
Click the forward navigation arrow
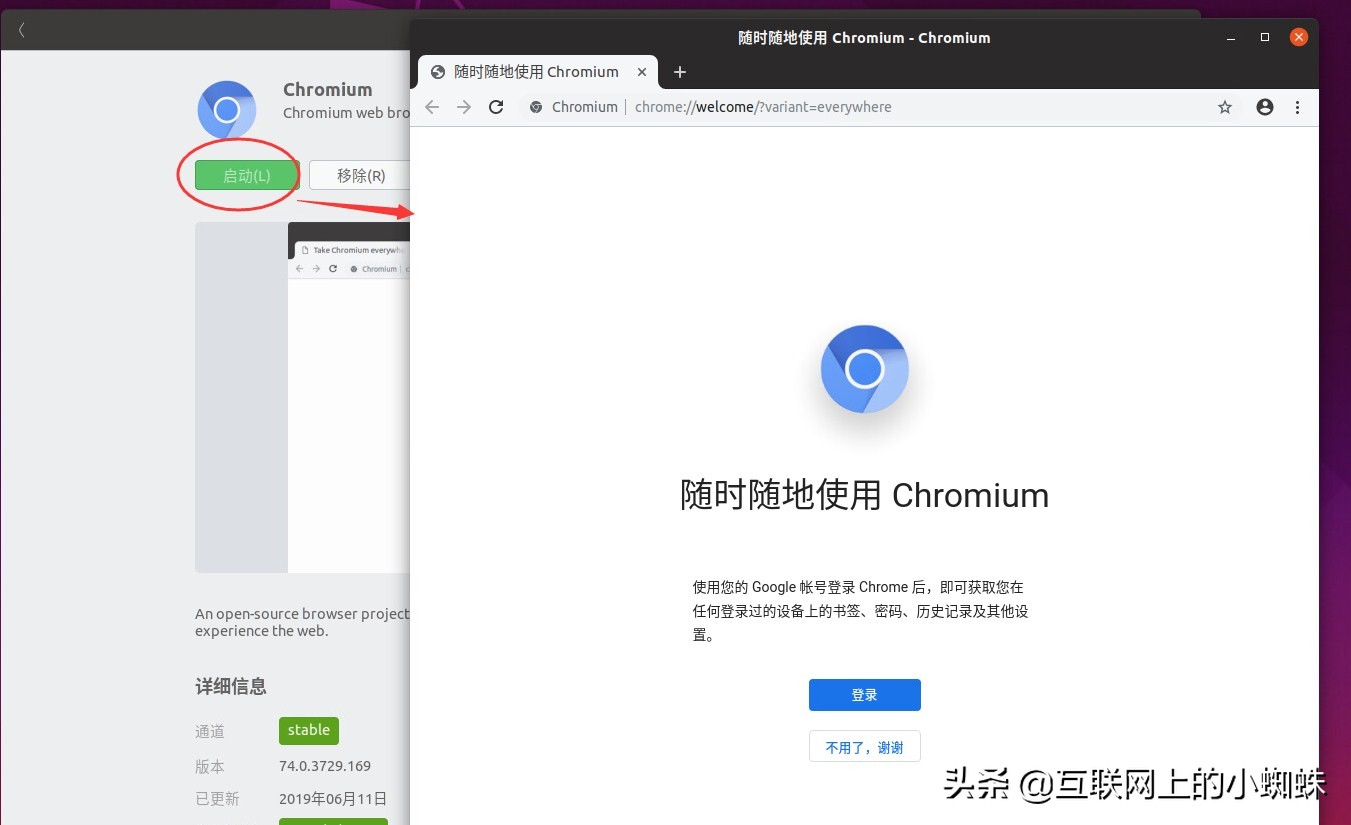464,107
